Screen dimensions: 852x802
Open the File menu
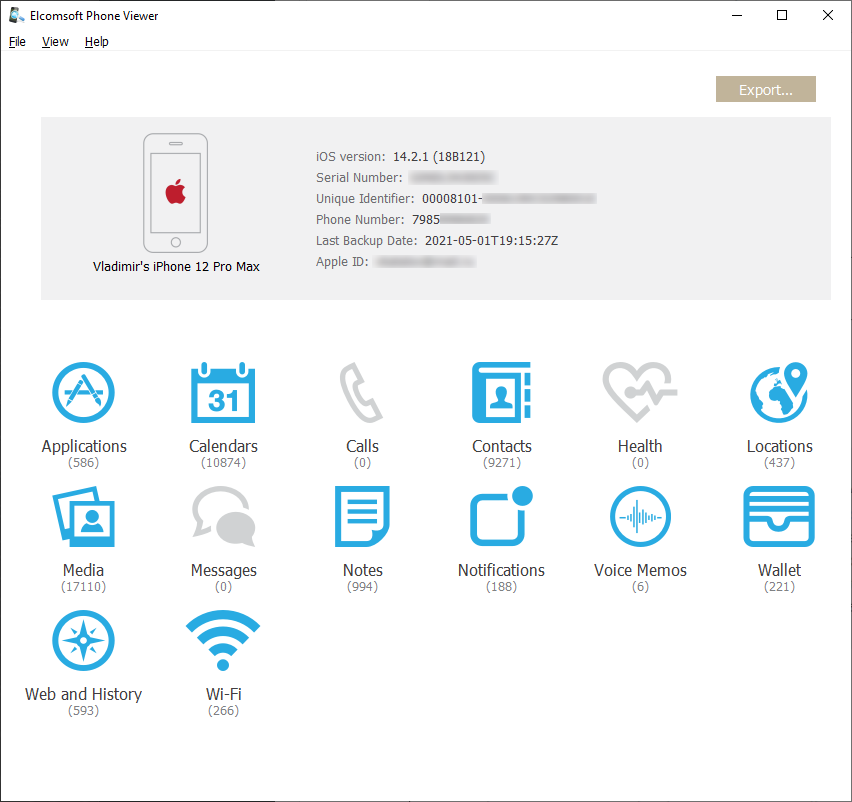click(17, 42)
